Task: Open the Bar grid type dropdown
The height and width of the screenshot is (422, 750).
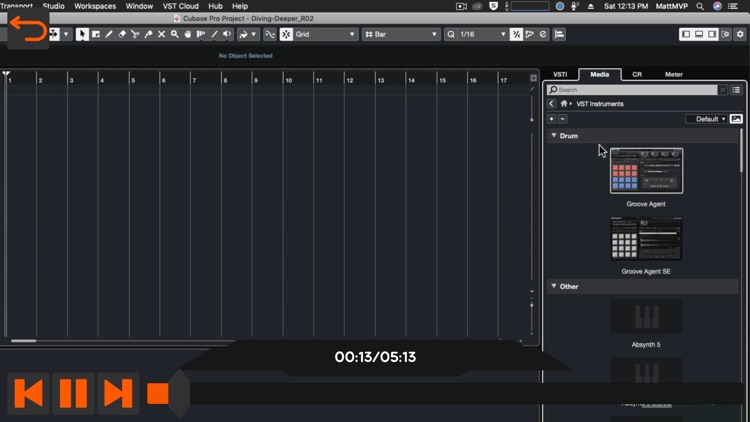Action: 401,34
